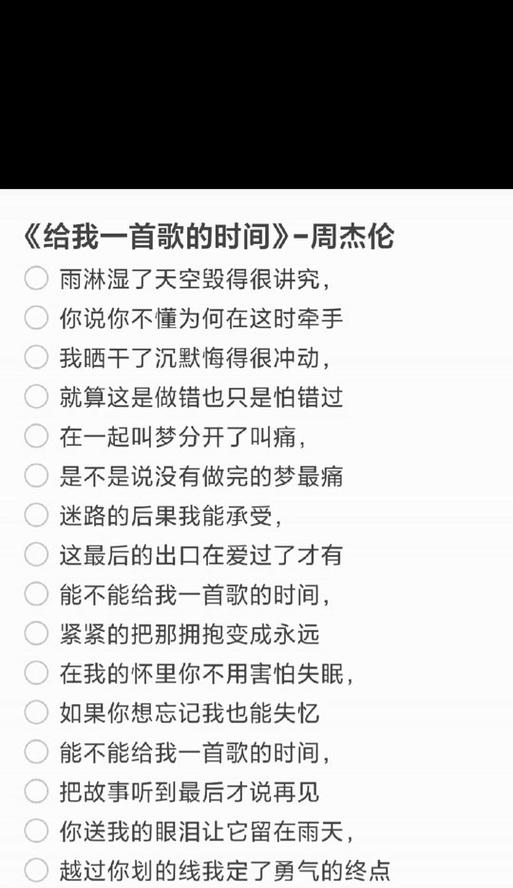
Task: Click the text 这最后的出口在爱过了才有
Action: click(202, 555)
